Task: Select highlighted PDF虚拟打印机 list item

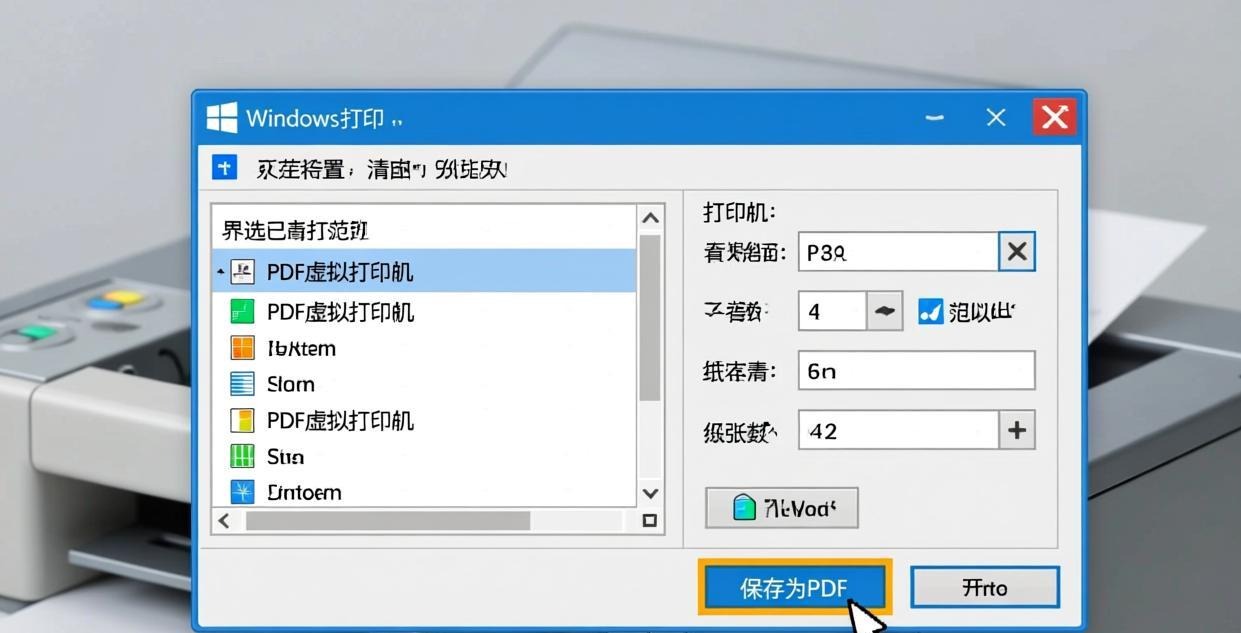Action: click(424, 272)
